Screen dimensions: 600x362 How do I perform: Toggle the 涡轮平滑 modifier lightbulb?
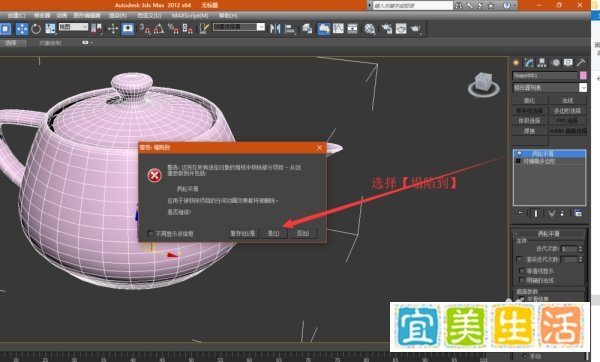(519, 153)
